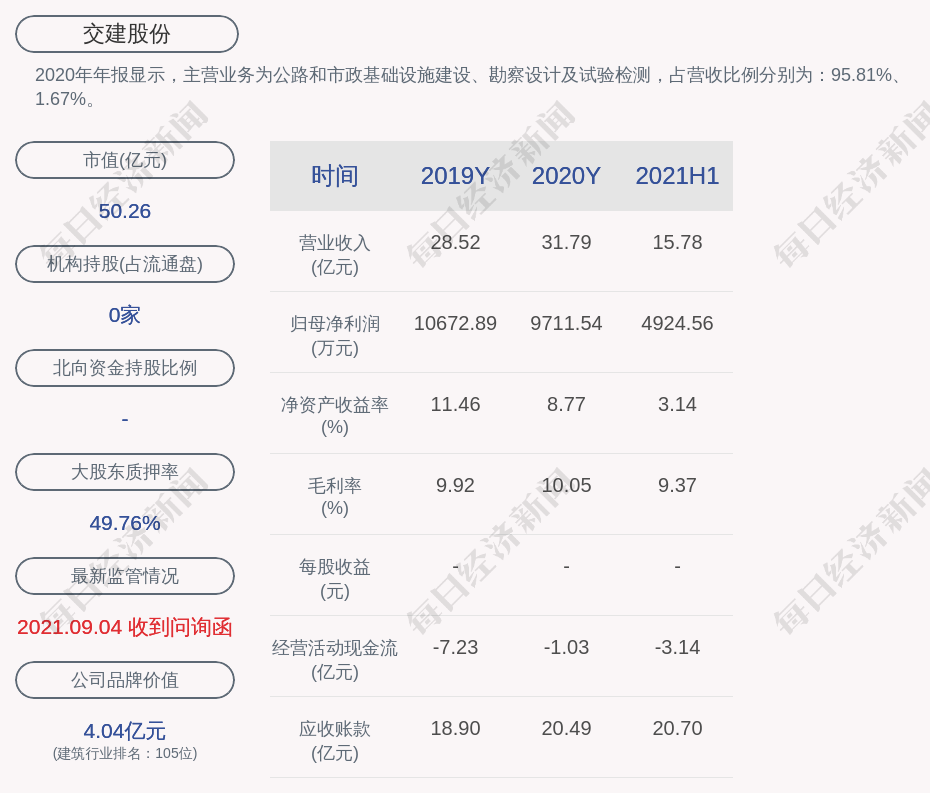930x793 pixels.
Task: Click net profit value 10672.89
Action: pyautogui.click(x=456, y=323)
